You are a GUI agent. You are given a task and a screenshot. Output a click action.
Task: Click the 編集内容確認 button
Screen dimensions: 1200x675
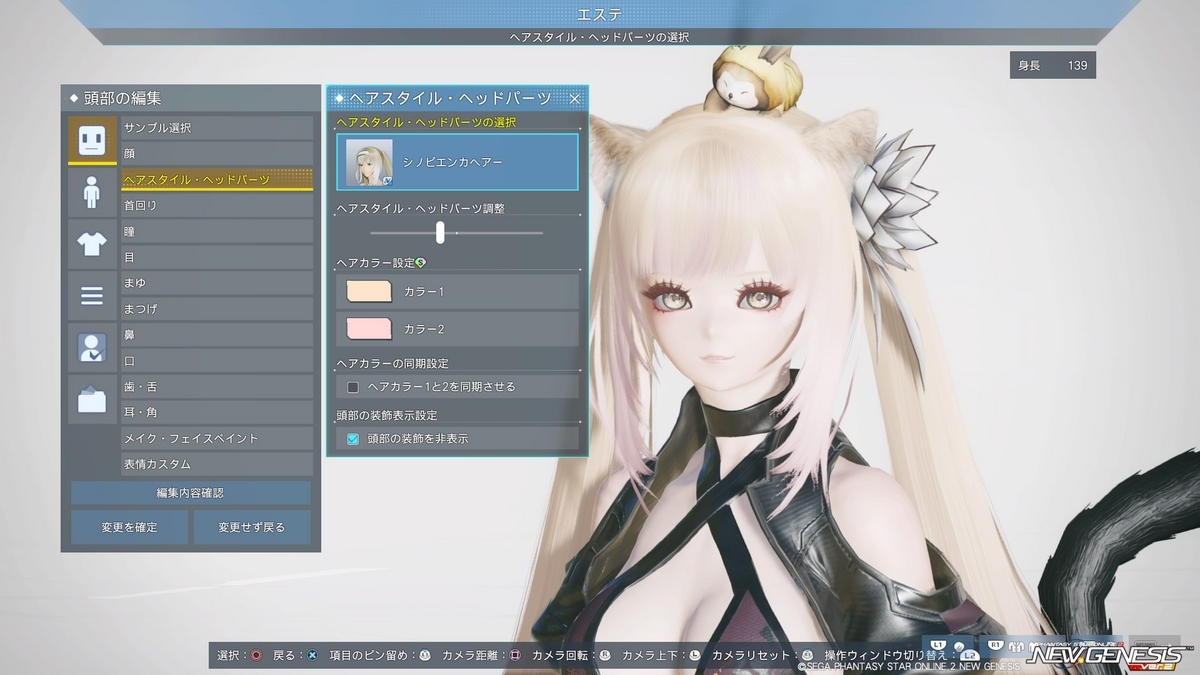[x=190, y=493]
